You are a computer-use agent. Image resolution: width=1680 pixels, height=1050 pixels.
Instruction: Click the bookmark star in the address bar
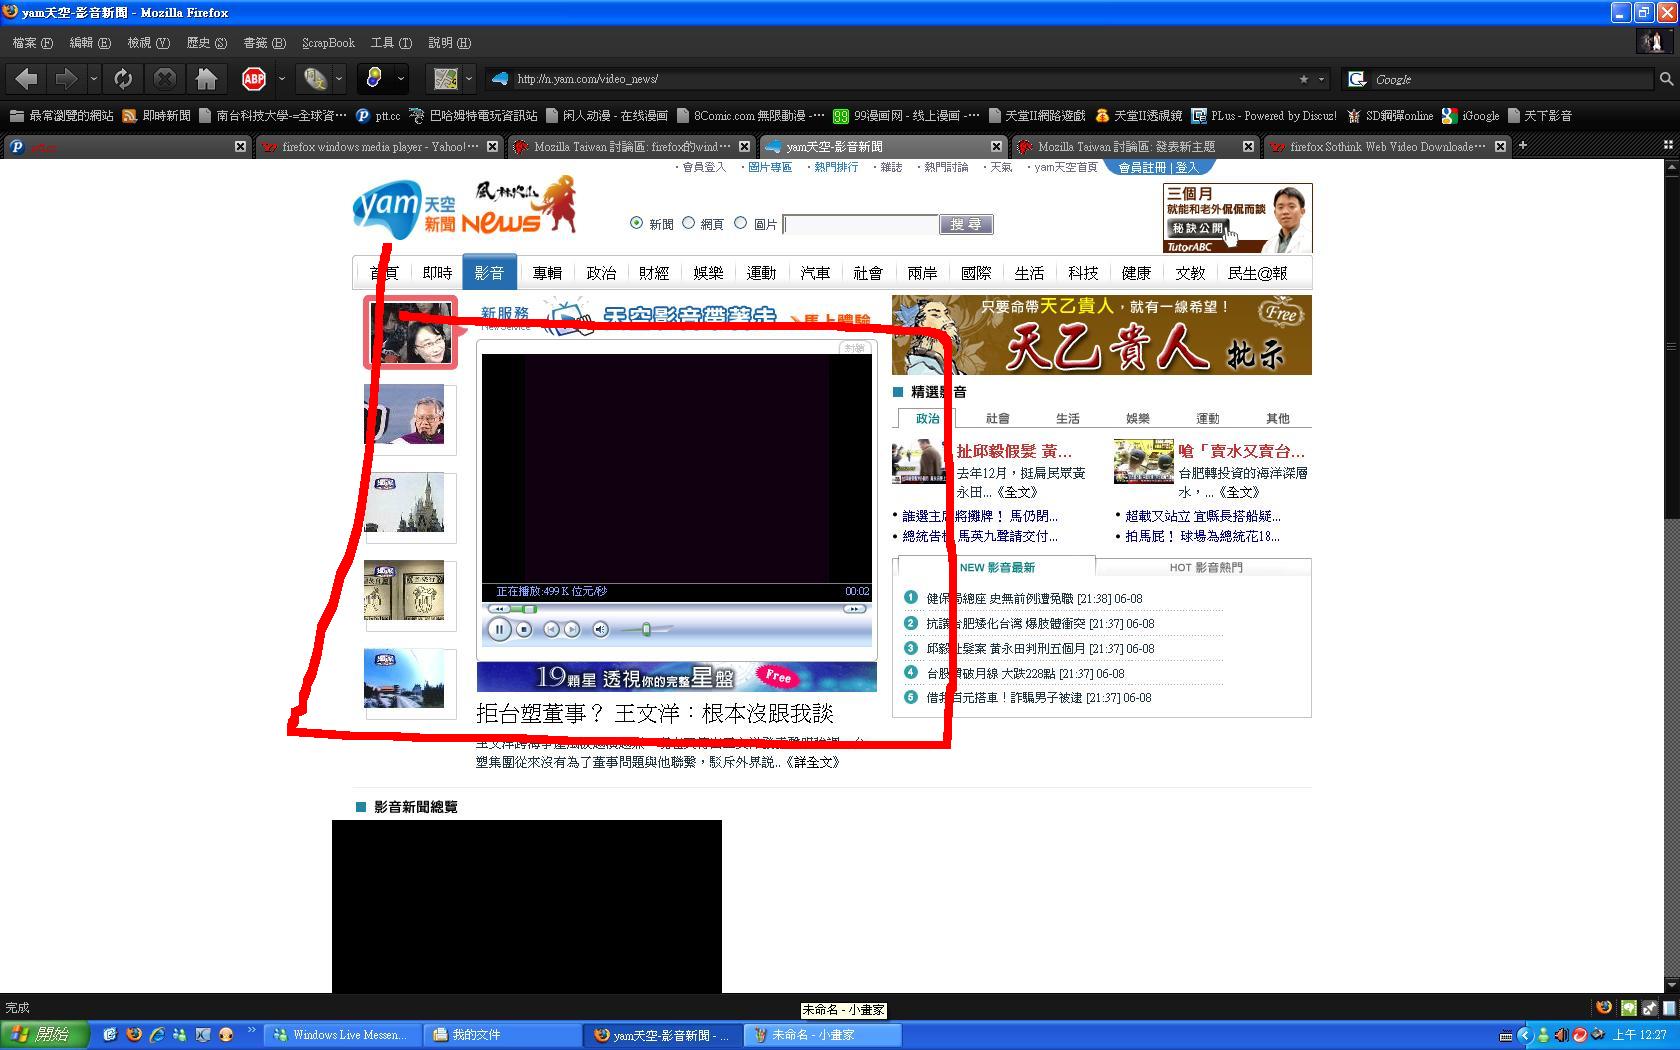click(x=1303, y=79)
